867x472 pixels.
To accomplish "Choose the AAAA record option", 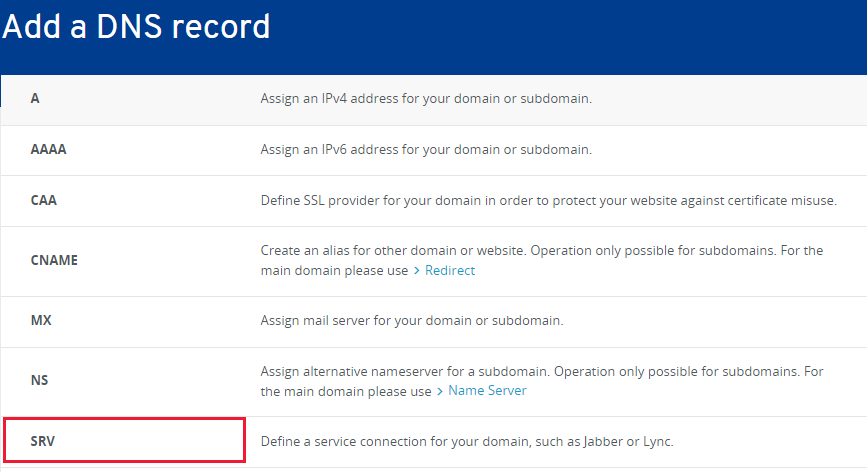I will click(x=434, y=150).
